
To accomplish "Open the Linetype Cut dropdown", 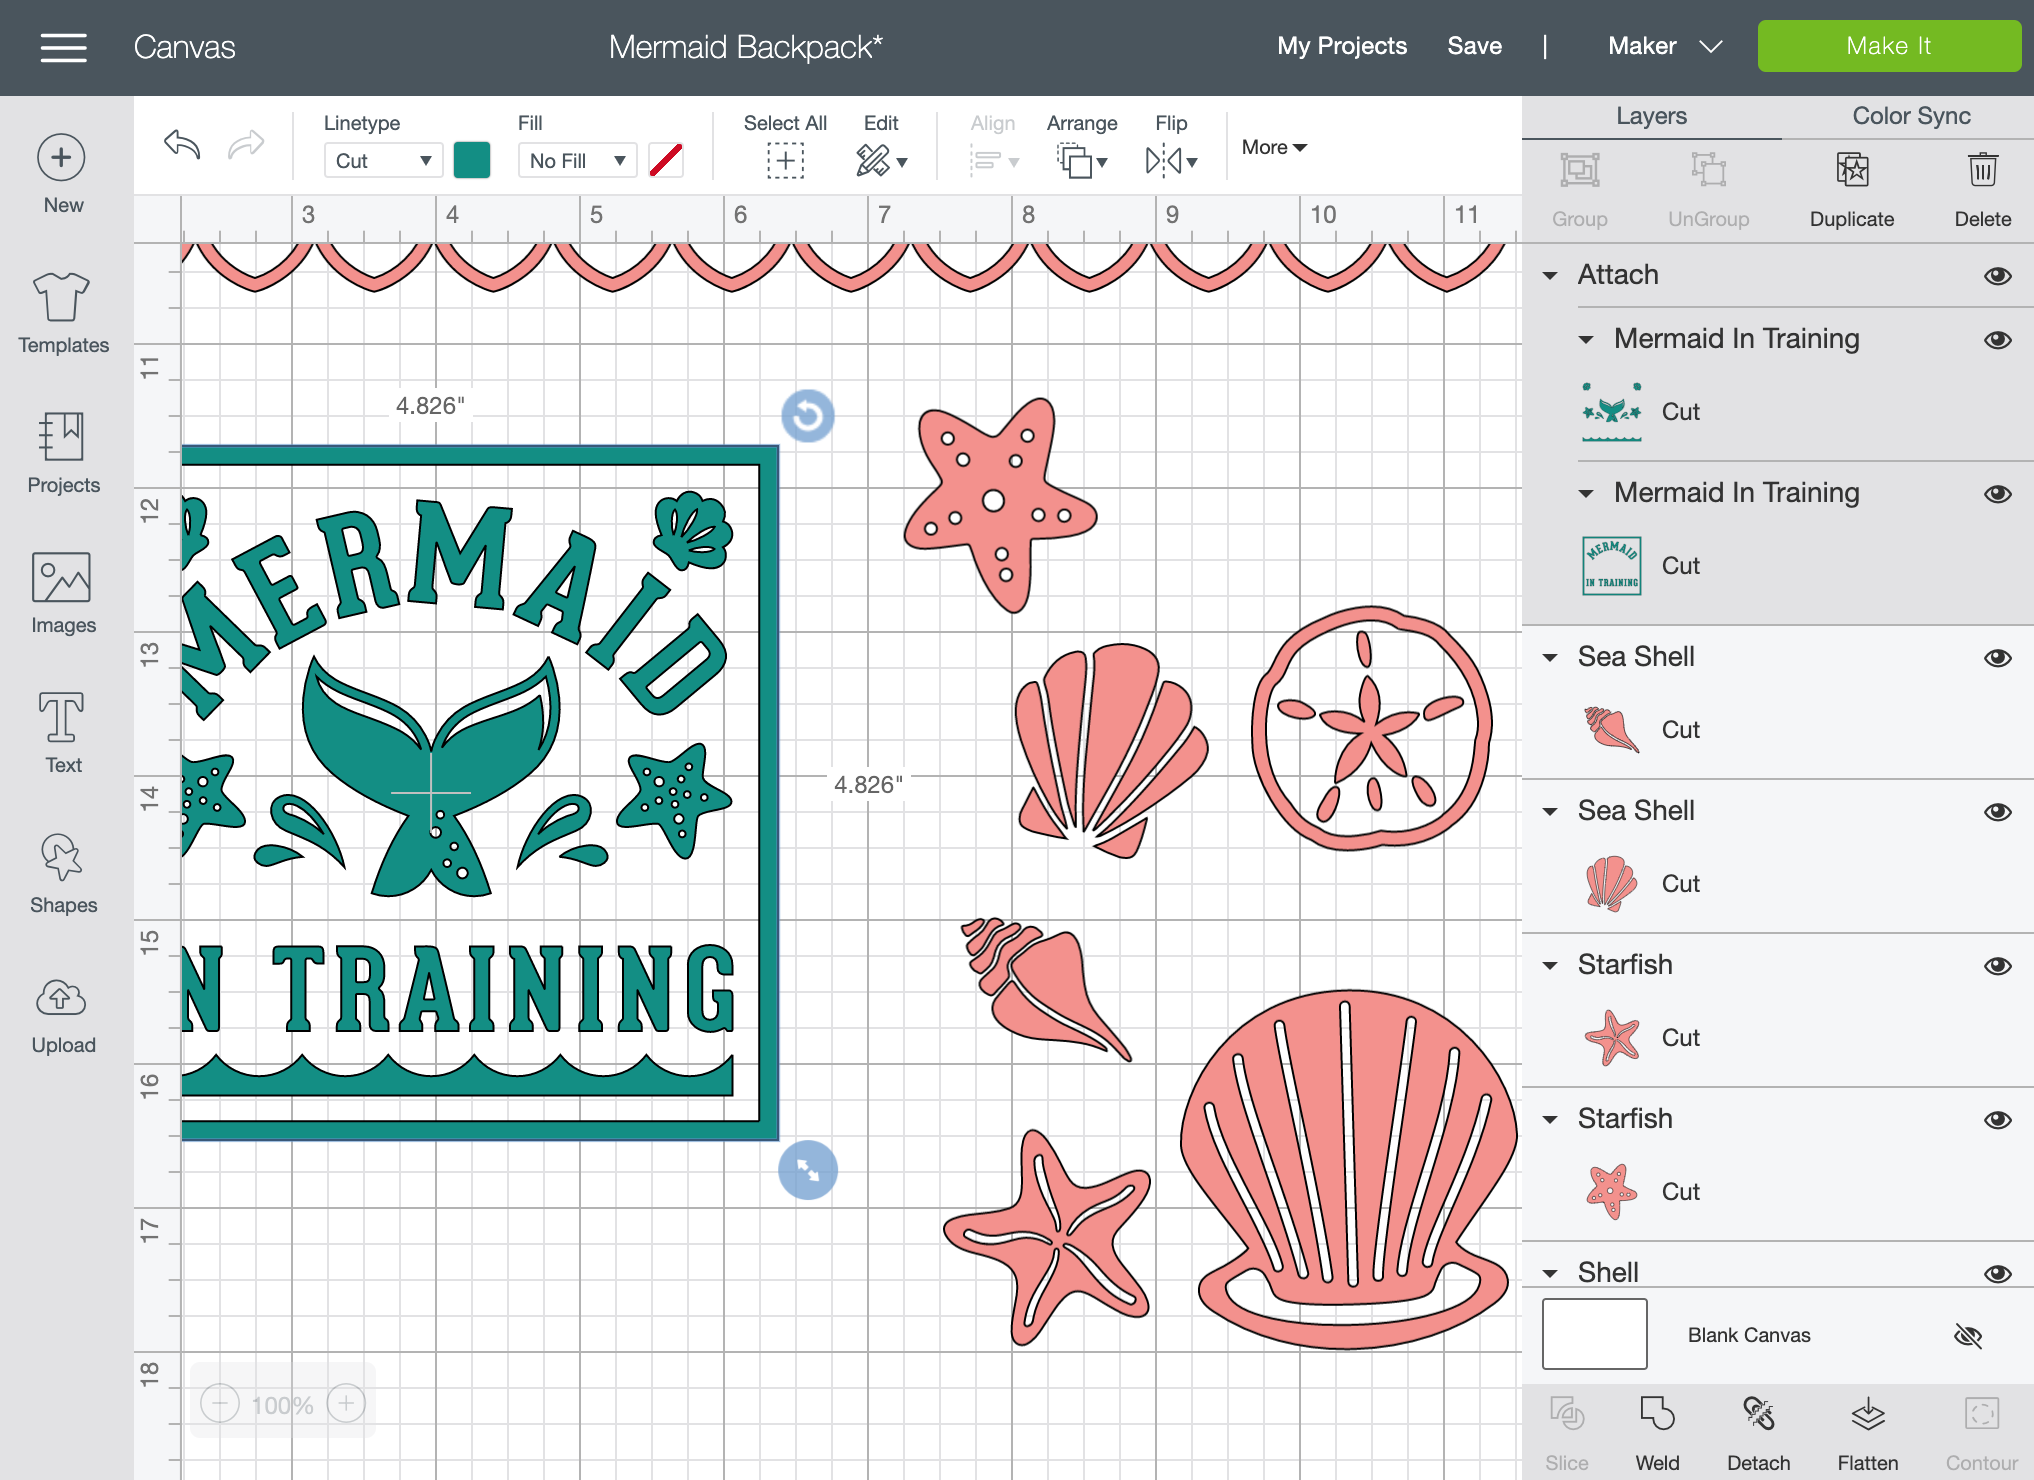I will (383, 161).
